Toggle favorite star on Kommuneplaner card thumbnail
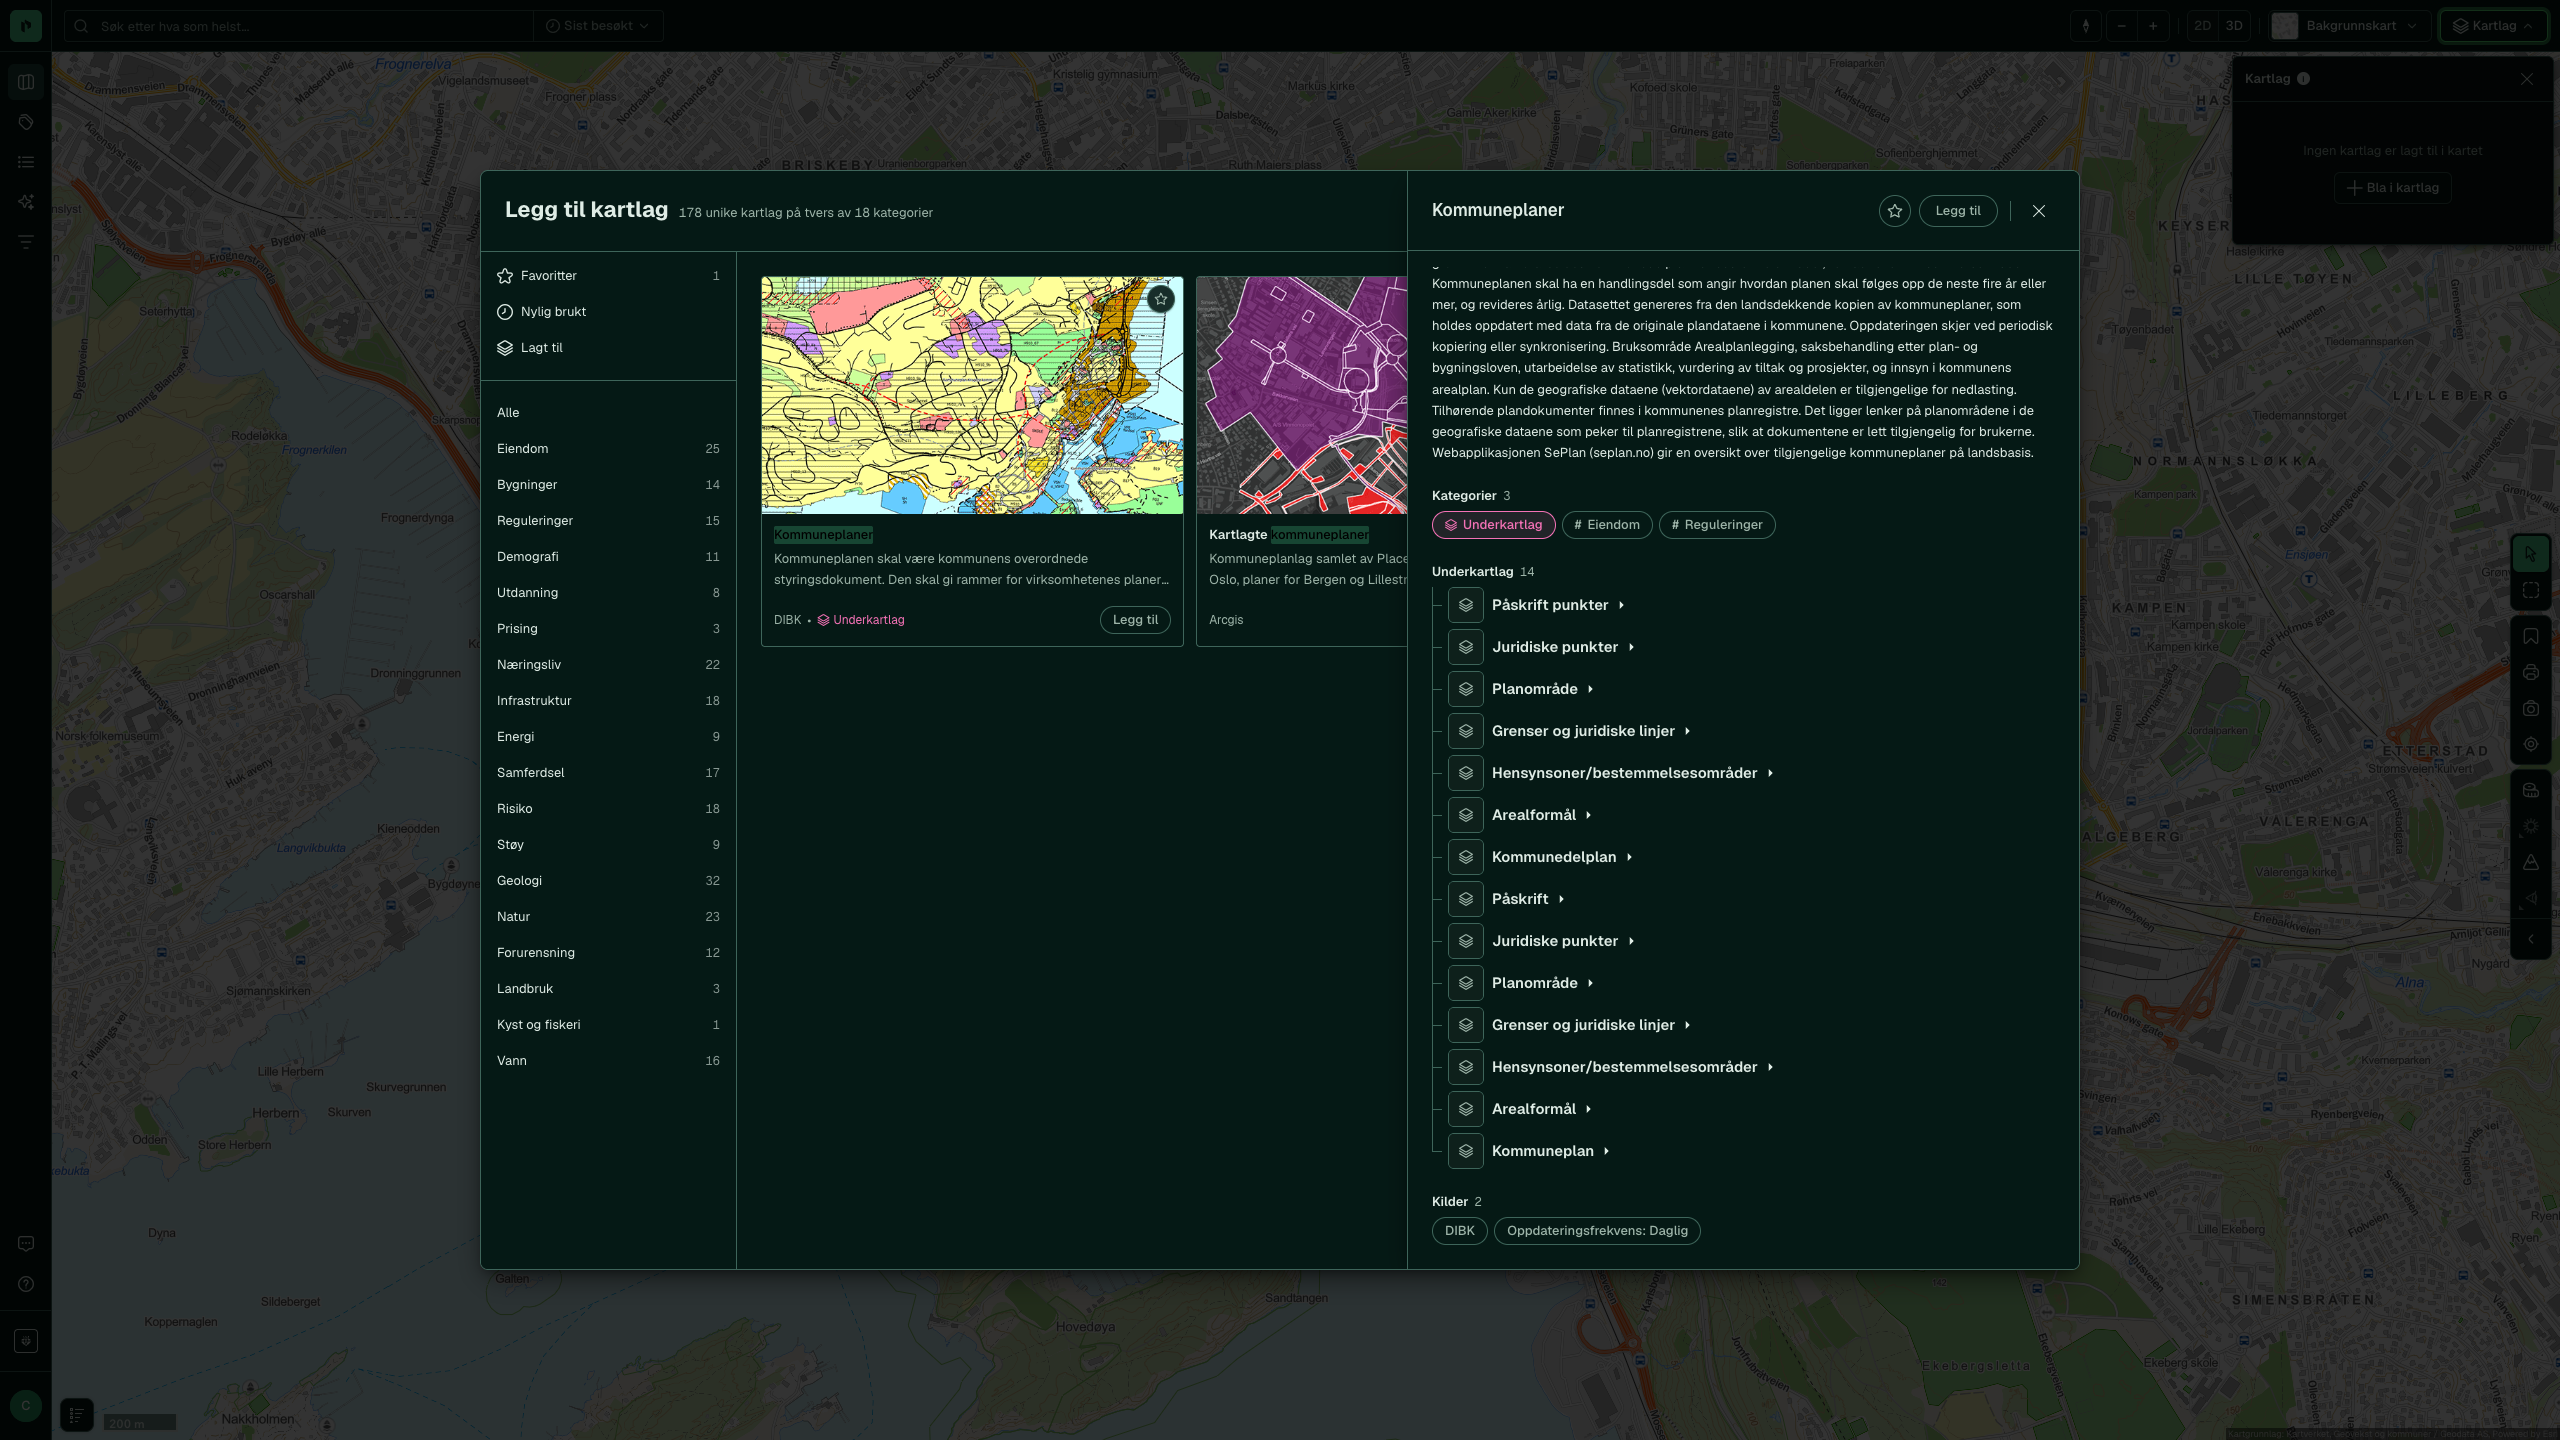This screenshot has height=1440, width=2560. [1161, 299]
